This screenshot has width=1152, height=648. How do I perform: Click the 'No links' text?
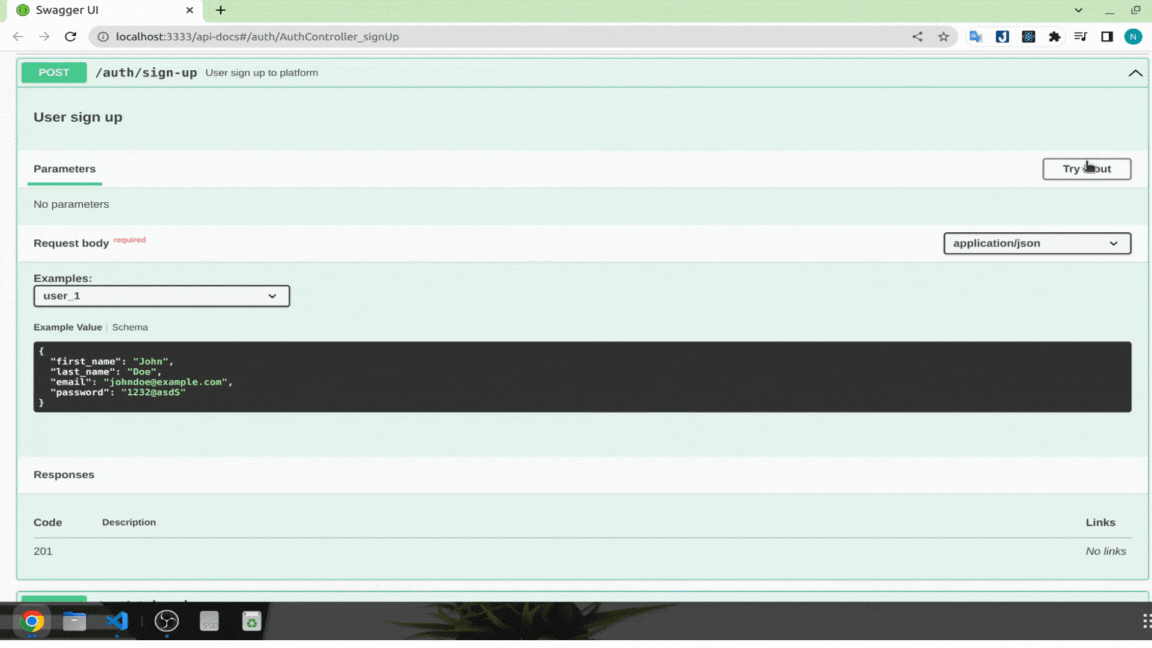pyautogui.click(x=1106, y=551)
